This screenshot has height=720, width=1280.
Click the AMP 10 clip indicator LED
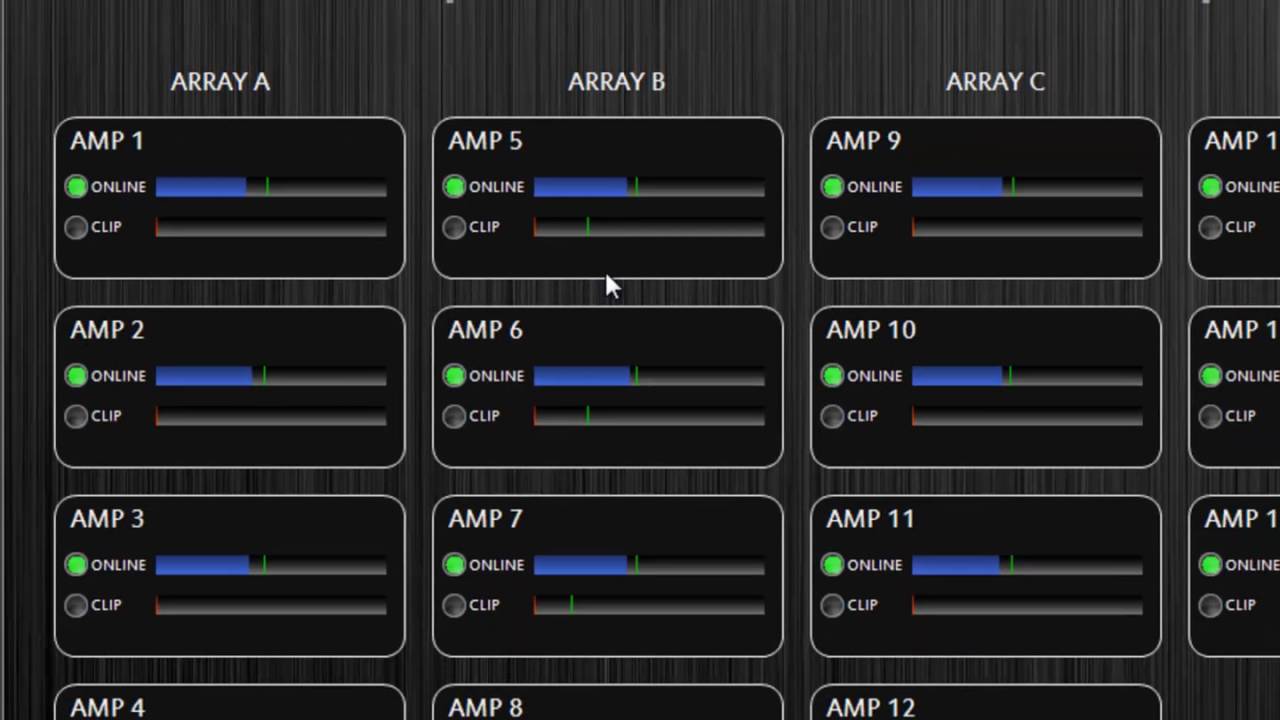click(833, 417)
